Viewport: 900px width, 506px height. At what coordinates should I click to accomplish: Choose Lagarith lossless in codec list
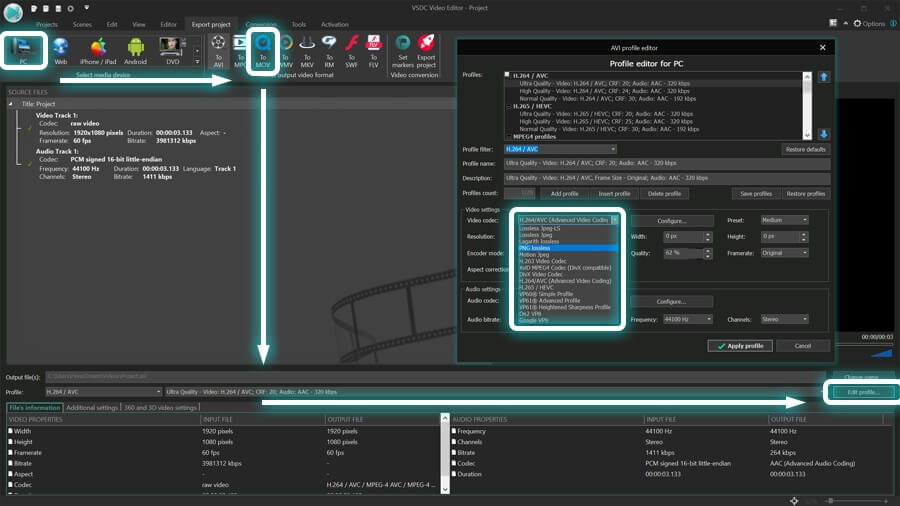[568, 242]
